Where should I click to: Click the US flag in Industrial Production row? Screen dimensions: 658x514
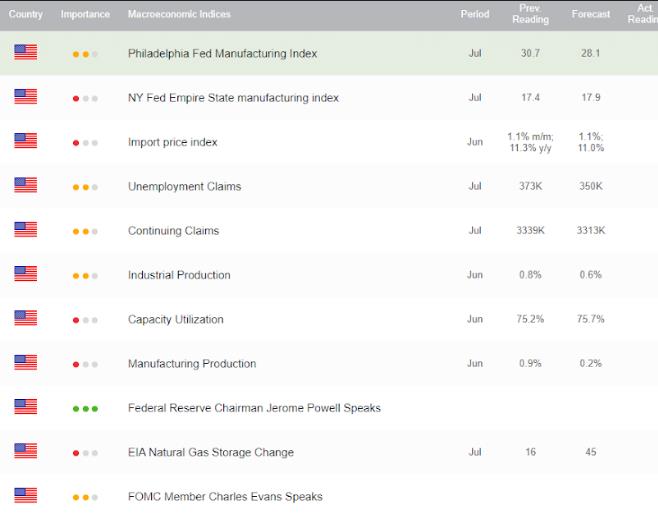pyautogui.click(x=26, y=274)
